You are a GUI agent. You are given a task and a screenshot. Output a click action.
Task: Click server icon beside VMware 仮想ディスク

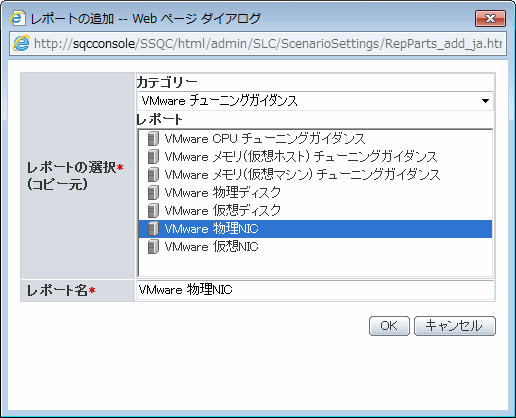pyautogui.click(x=153, y=211)
